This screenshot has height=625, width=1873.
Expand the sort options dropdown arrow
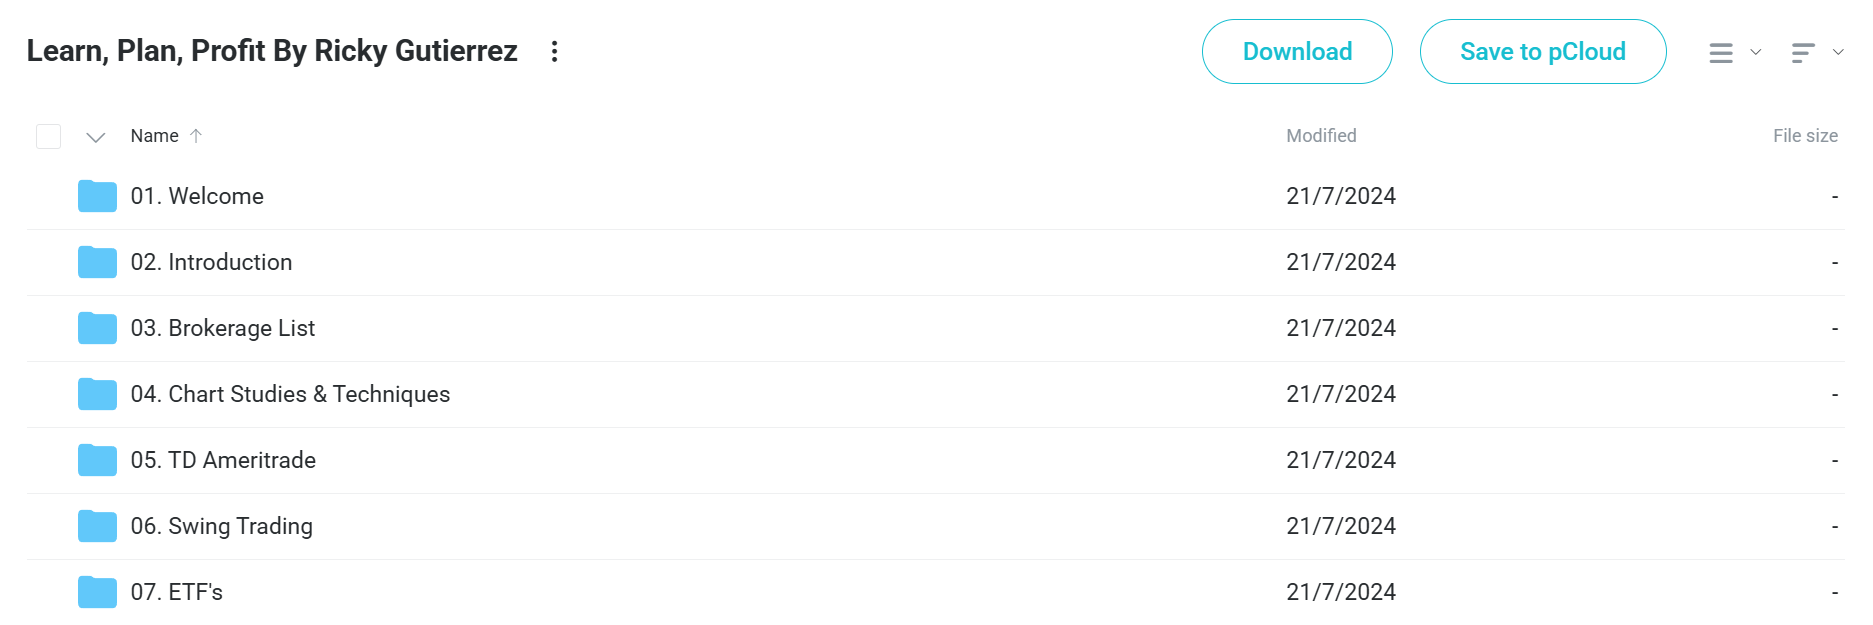tap(1838, 52)
